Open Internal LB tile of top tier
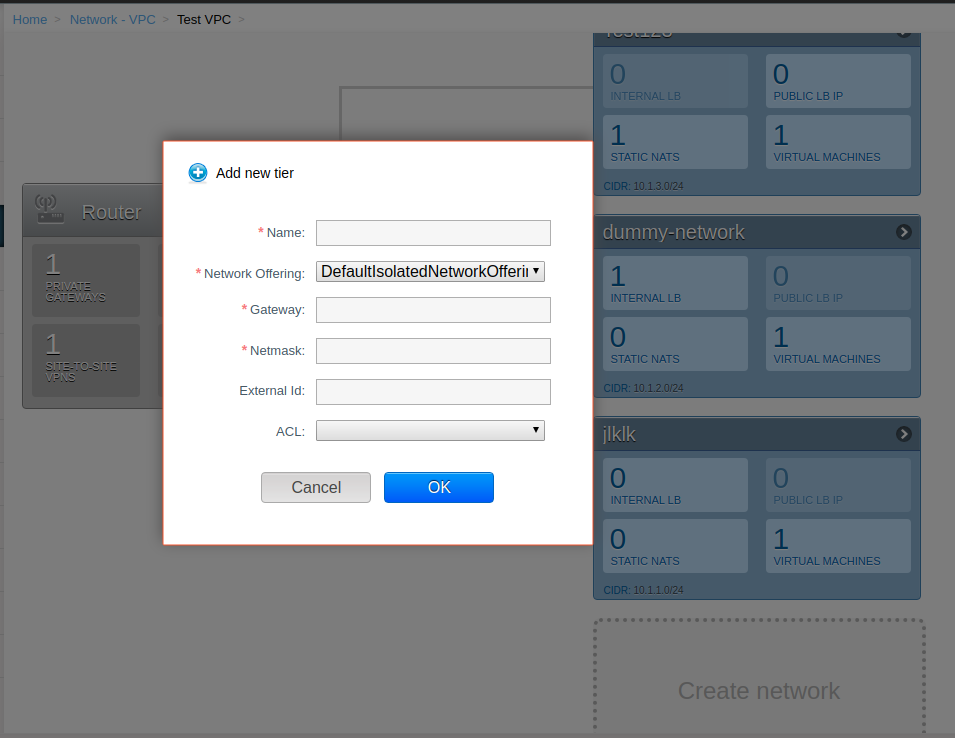The height and width of the screenshot is (738, 955). coord(675,81)
